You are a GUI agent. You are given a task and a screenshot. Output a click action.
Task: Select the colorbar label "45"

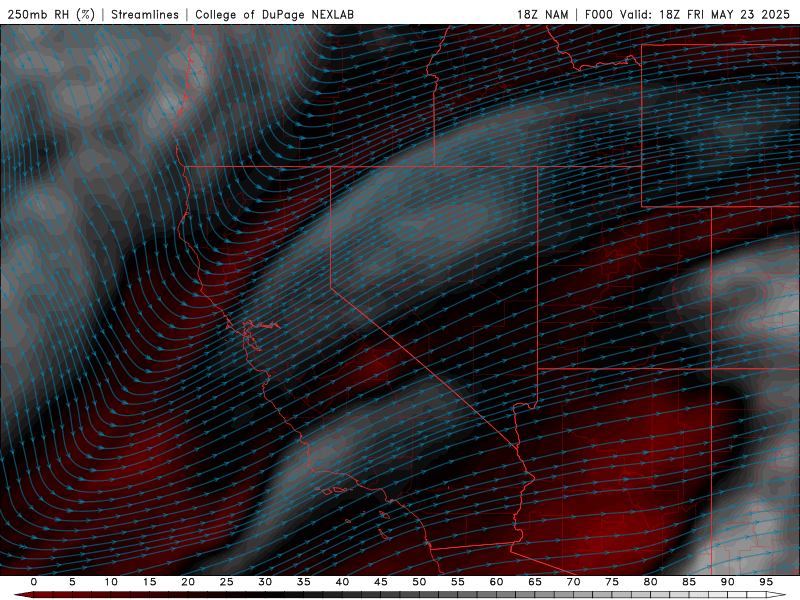380,582
